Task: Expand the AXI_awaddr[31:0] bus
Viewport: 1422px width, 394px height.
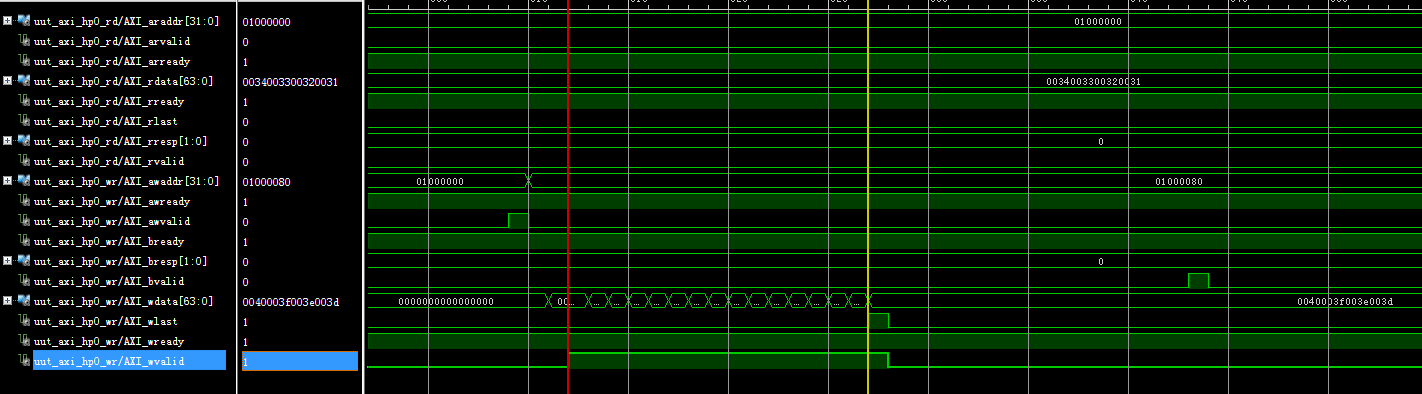Action: coord(8,181)
